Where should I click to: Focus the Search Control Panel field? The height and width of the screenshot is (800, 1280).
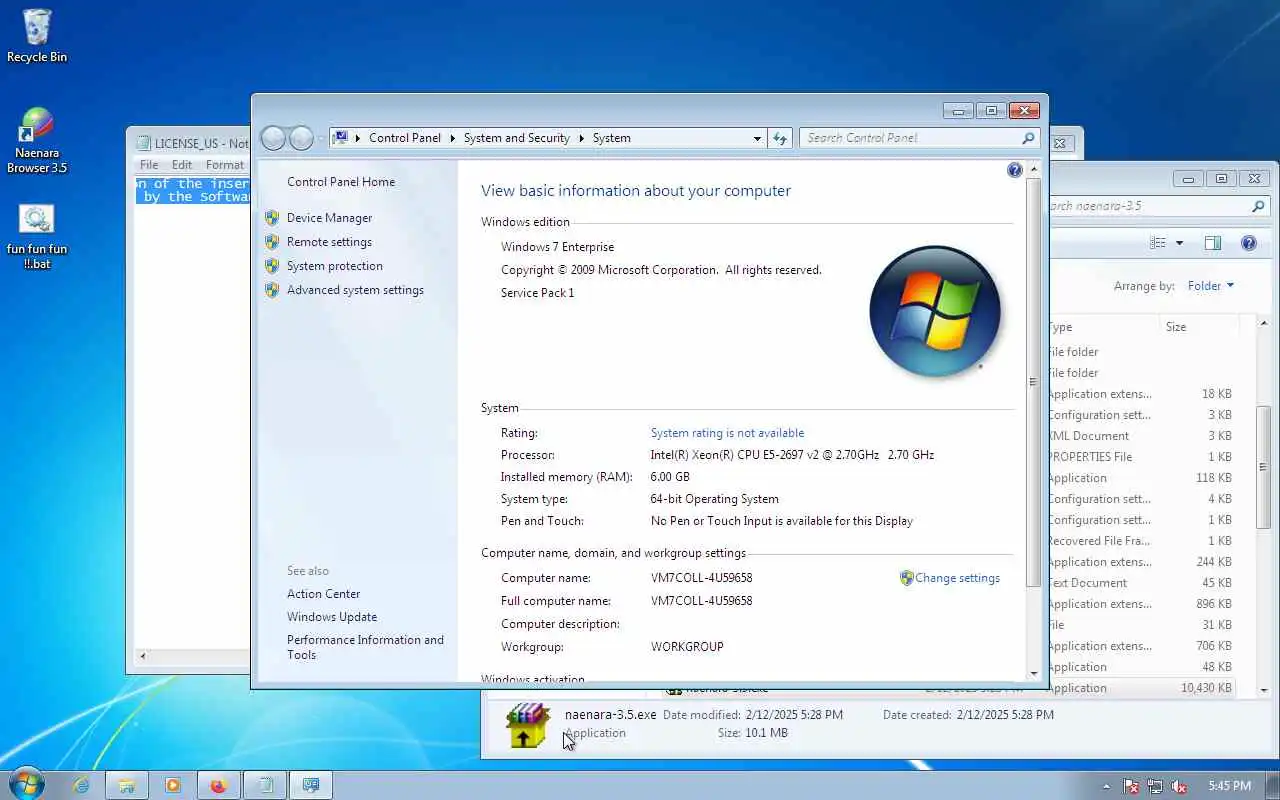click(x=910, y=138)
